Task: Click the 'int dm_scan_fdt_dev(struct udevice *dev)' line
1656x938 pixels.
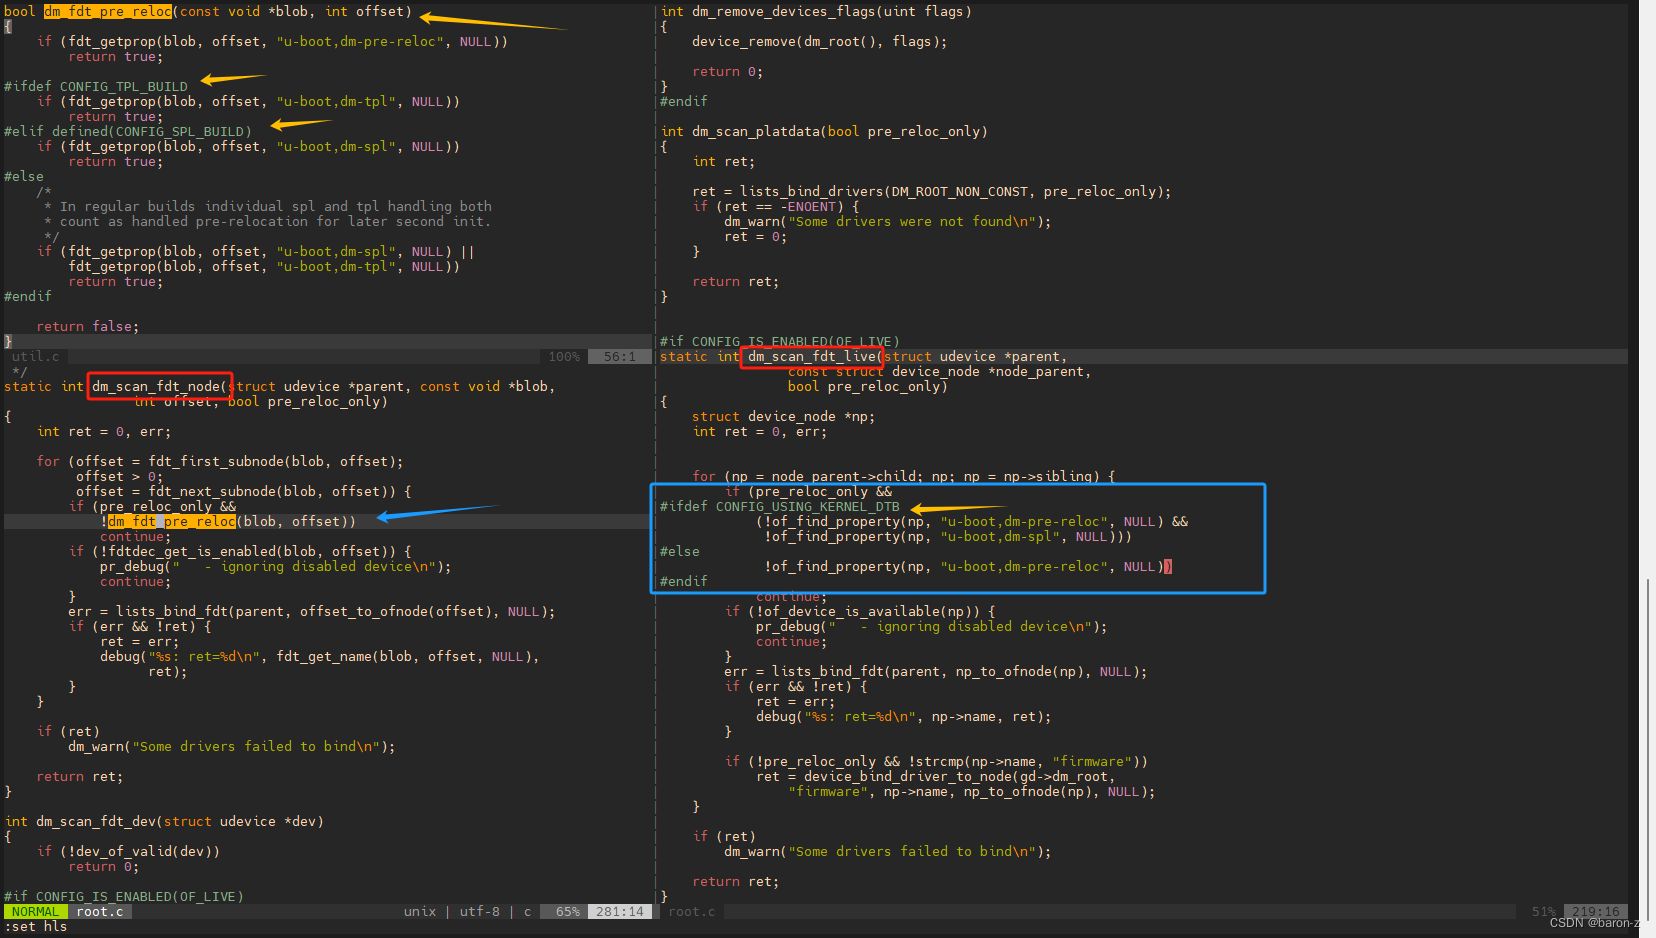Action: (164, 821)
